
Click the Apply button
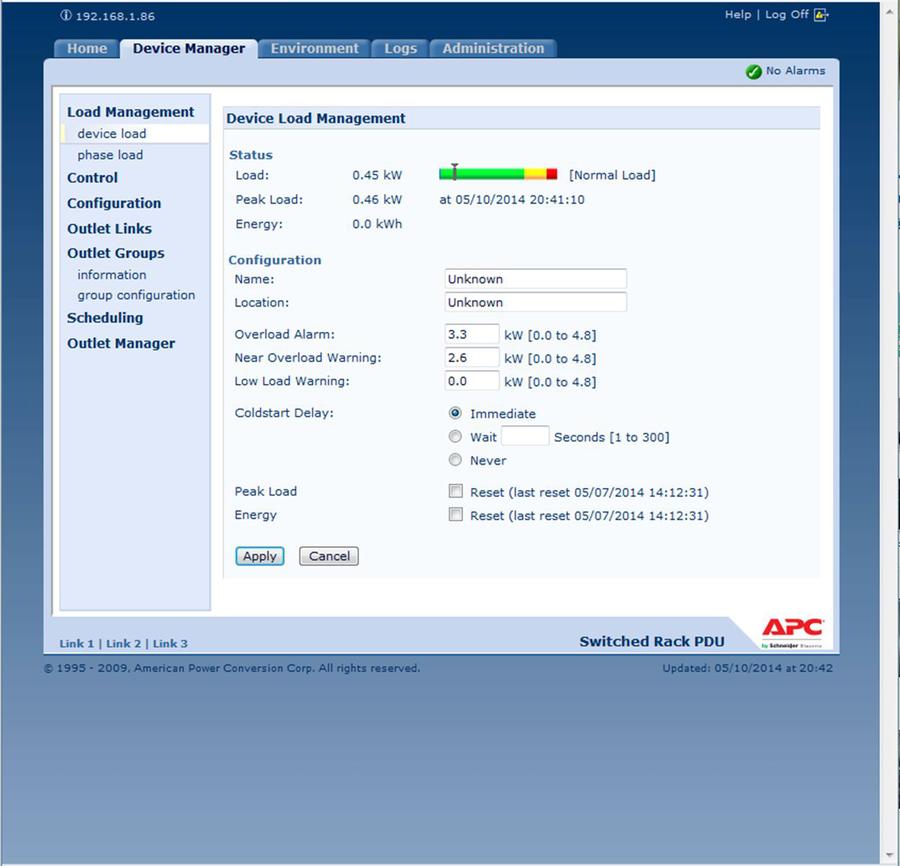(x=259, y=556)
